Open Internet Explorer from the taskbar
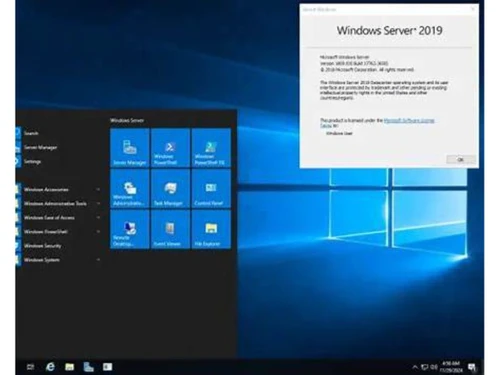 (50, 367)
